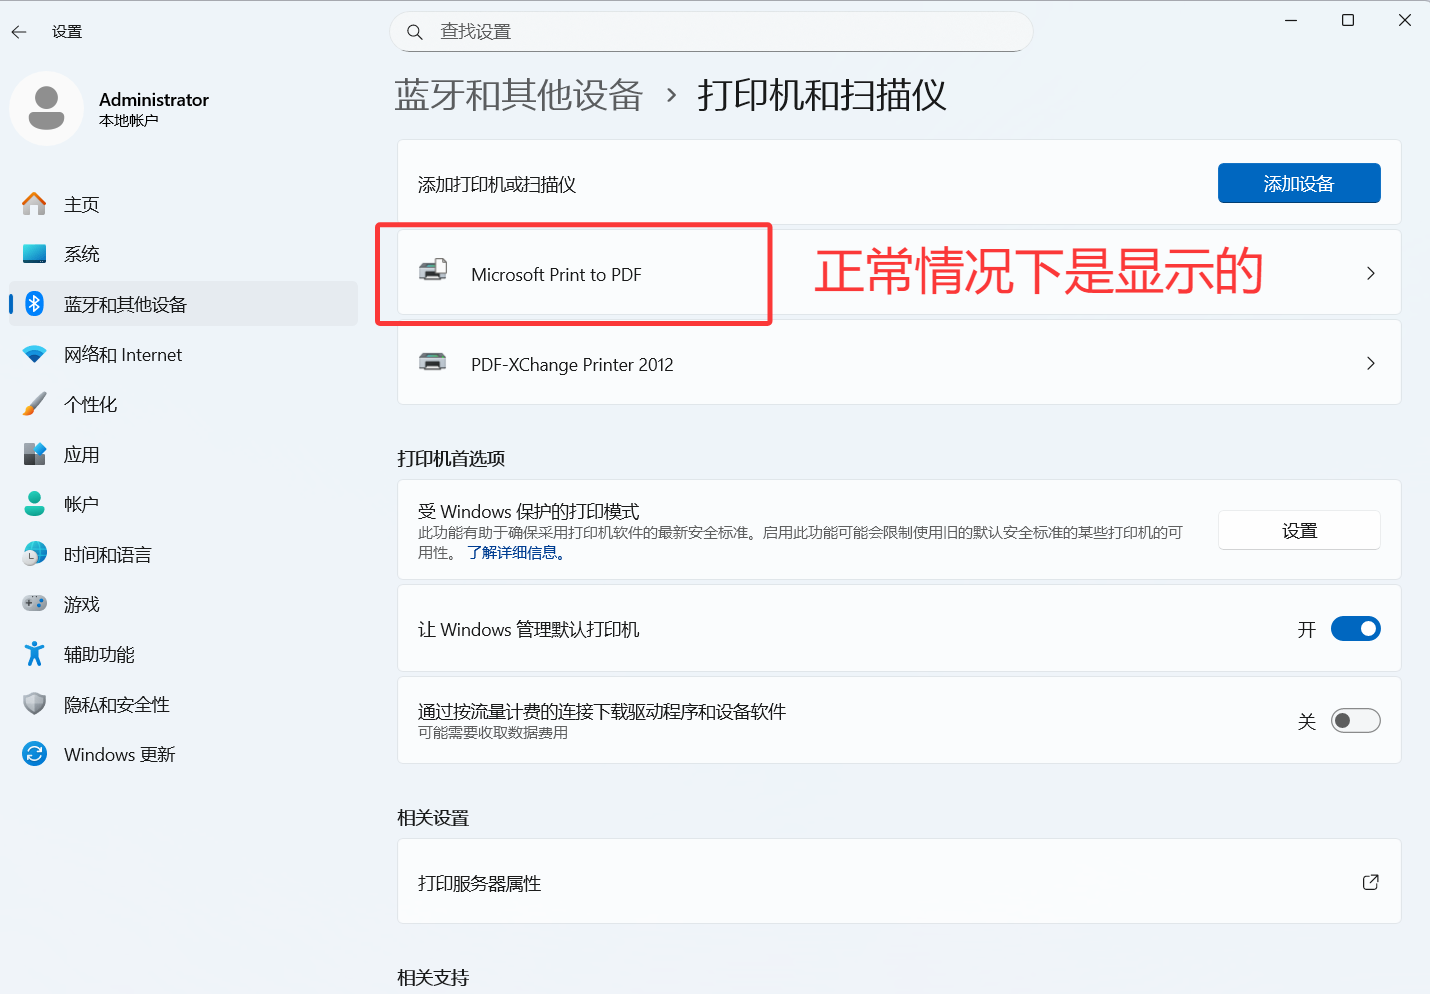Click the Administrator avatar icon

pos(46,108)
